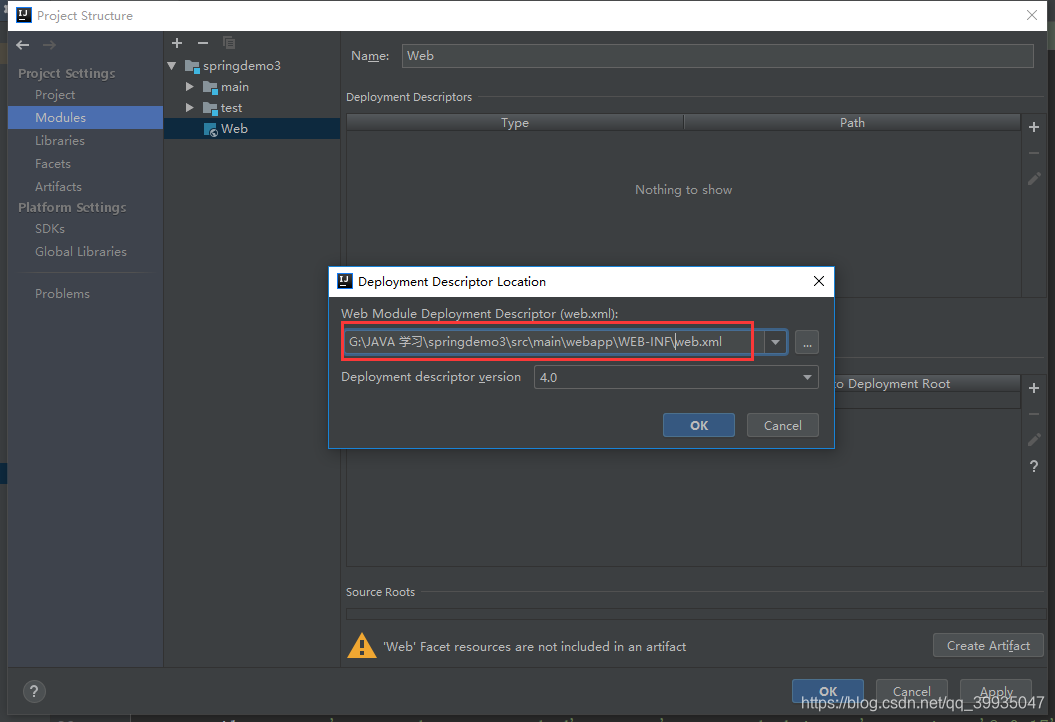Add a new module with plus icon
Viewport: 1055px width, 722px height.
coord(177,43)
